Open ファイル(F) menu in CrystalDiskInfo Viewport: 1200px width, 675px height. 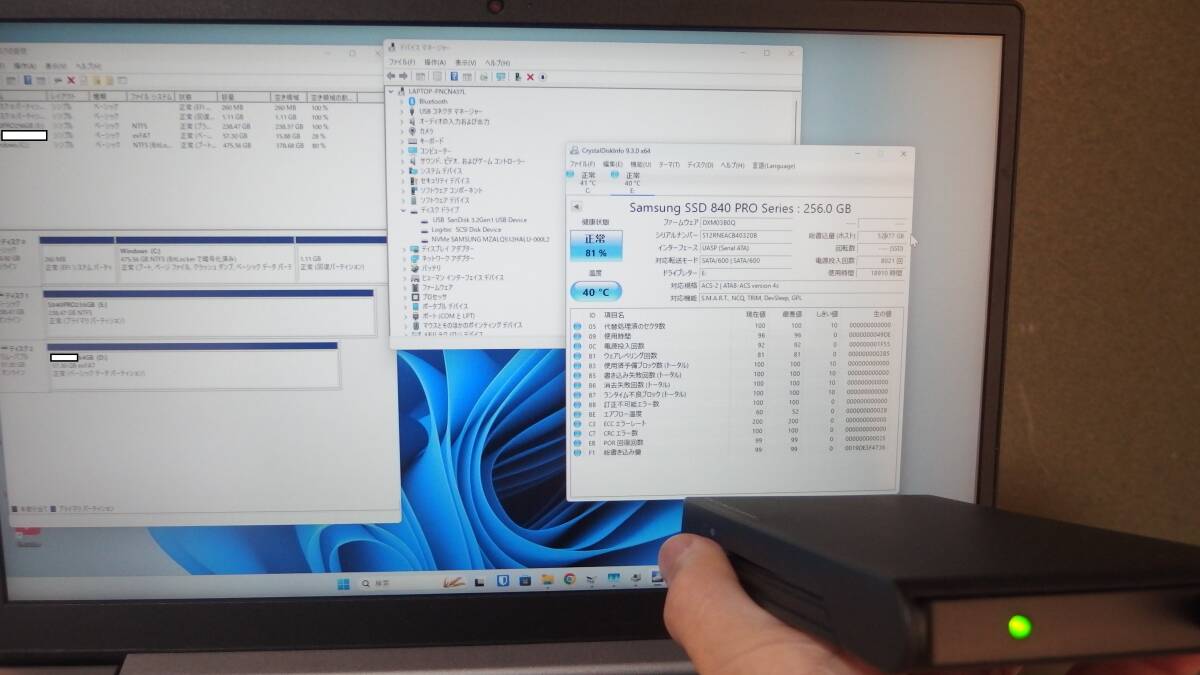582,165
